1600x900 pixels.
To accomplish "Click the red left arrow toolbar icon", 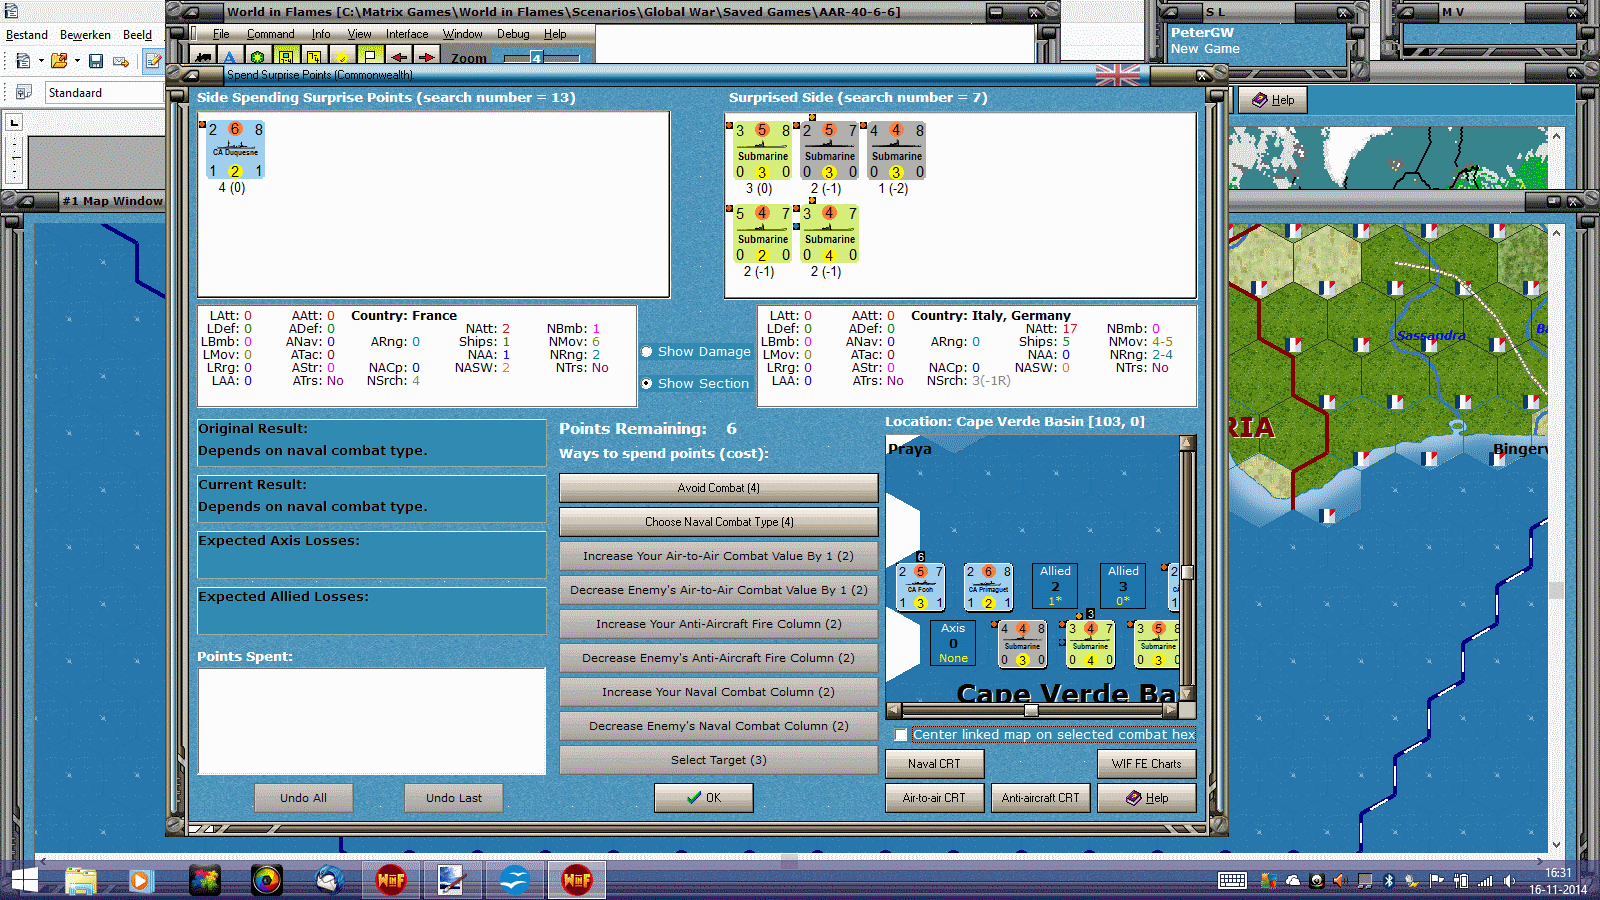I will pyautogui.click(x=399, y=57).
